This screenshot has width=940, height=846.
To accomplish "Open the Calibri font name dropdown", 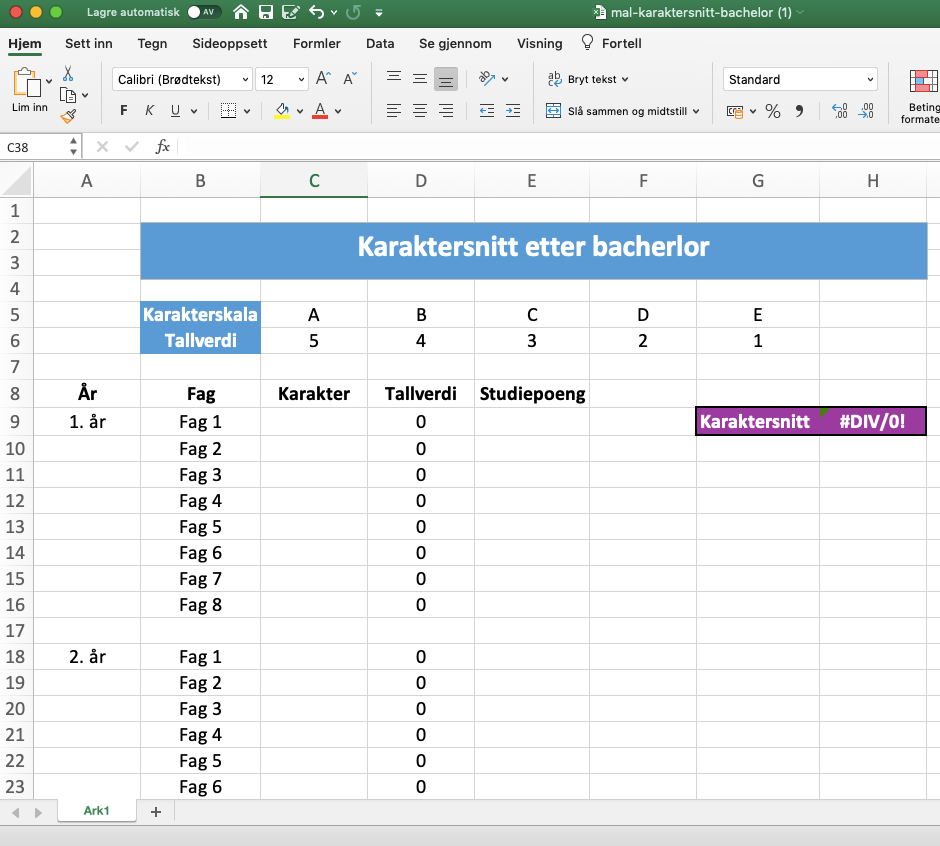I will pyautogui.click(x=246, y=80).
